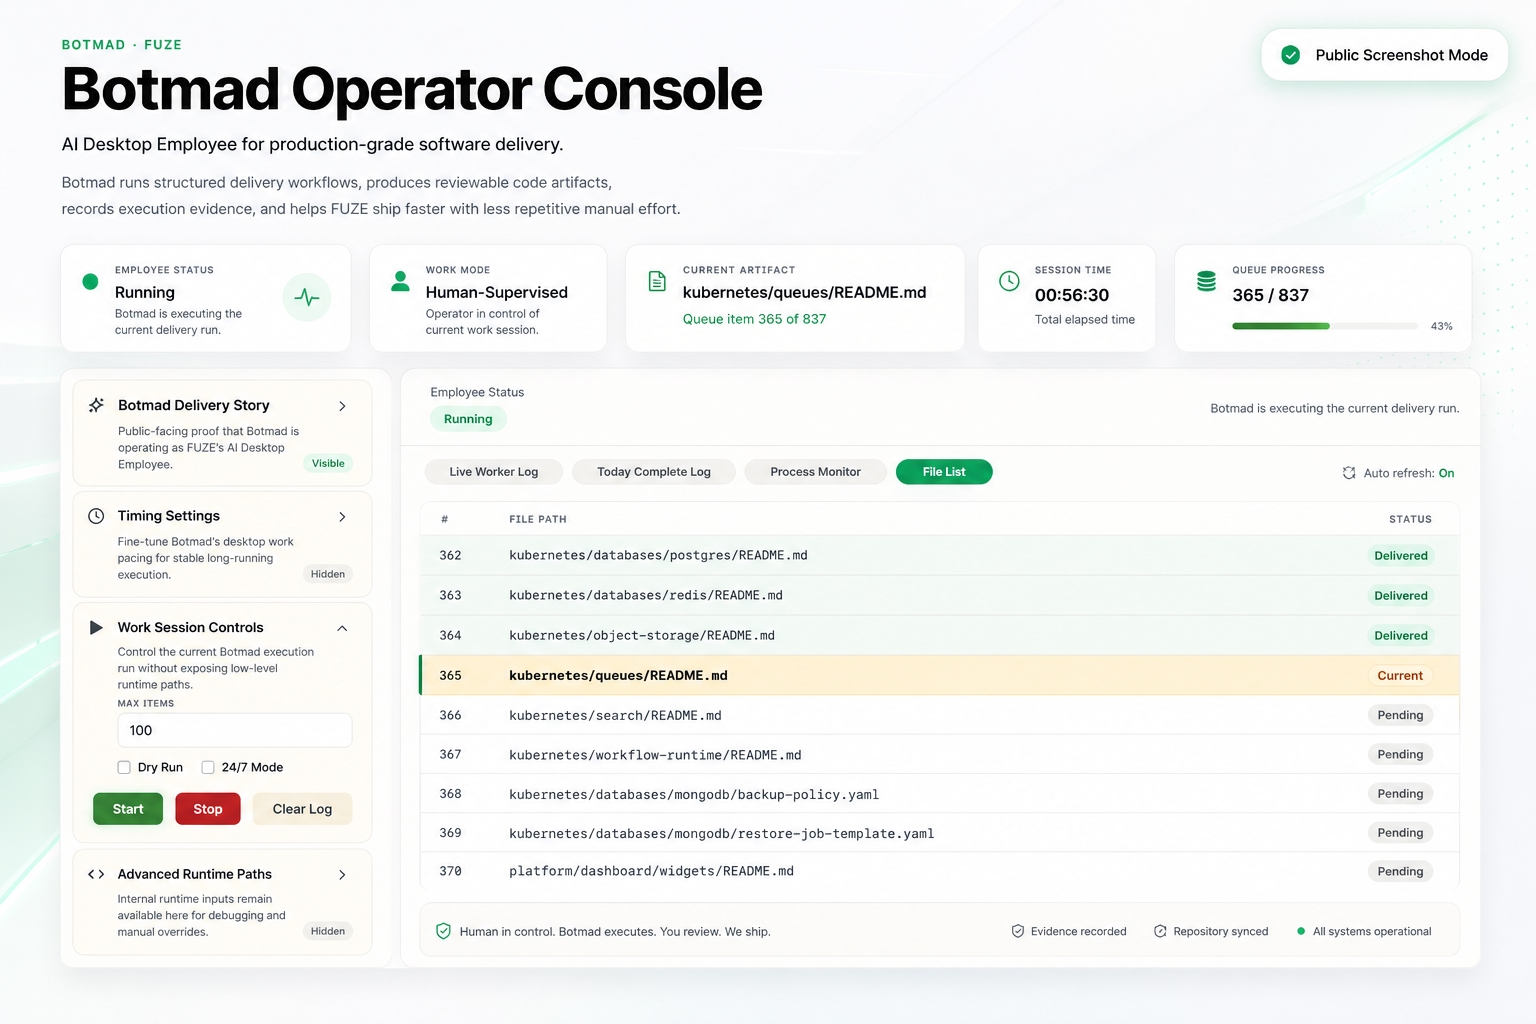Toggle the Visible badge on Botmad Delivery Story
The image size is (1536, 1024).
click(x=328, y=463)
